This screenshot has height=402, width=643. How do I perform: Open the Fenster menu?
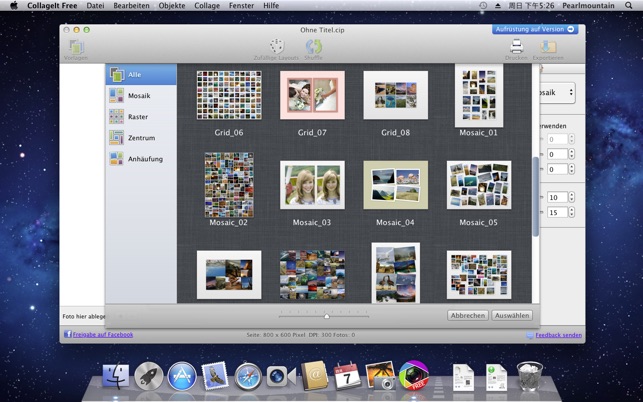(242, 6)
